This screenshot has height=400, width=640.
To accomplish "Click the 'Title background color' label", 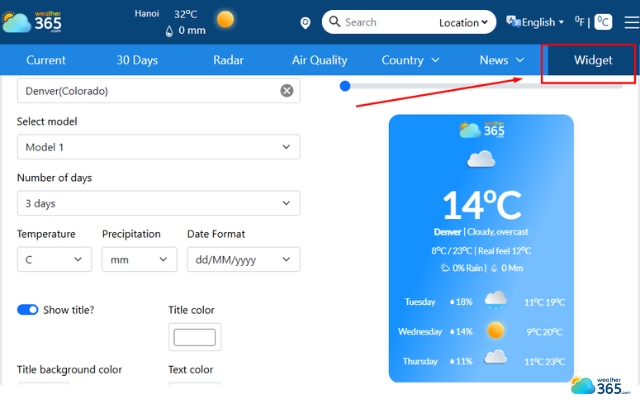I will click(69, 369).
